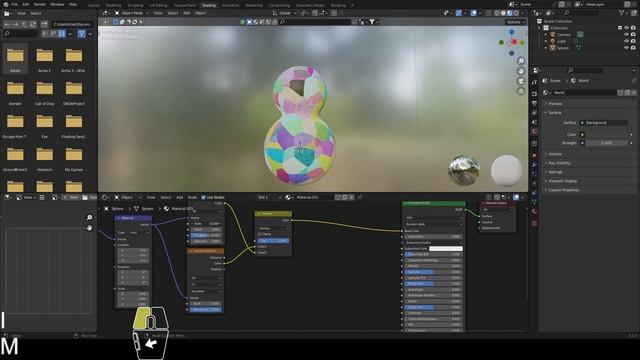
Task: Open the Call of Duty folder
Action: coord(44,92)
